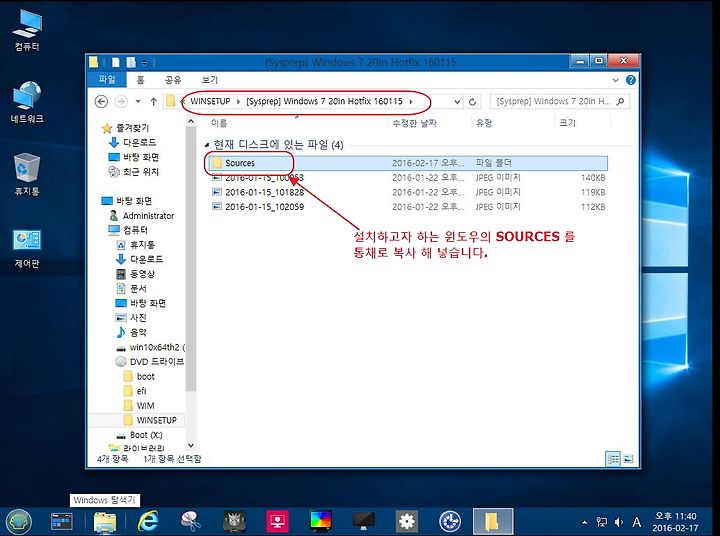Click the search box input field
This screenshot has width=720, height=536.
click(x=553, y=102)
